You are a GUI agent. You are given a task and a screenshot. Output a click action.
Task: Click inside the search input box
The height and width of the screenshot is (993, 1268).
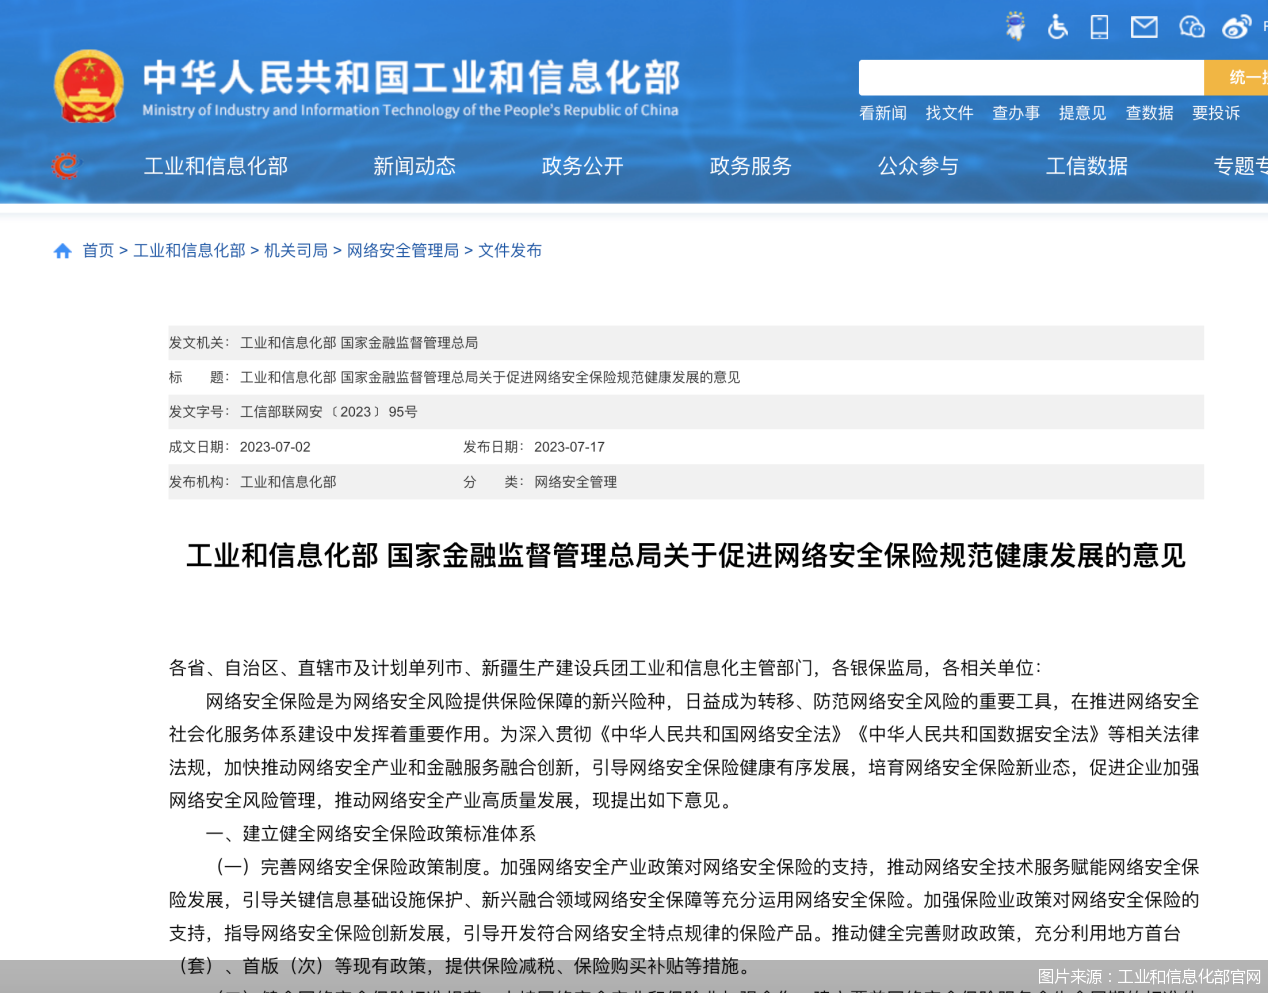(x=1030, y=77)
